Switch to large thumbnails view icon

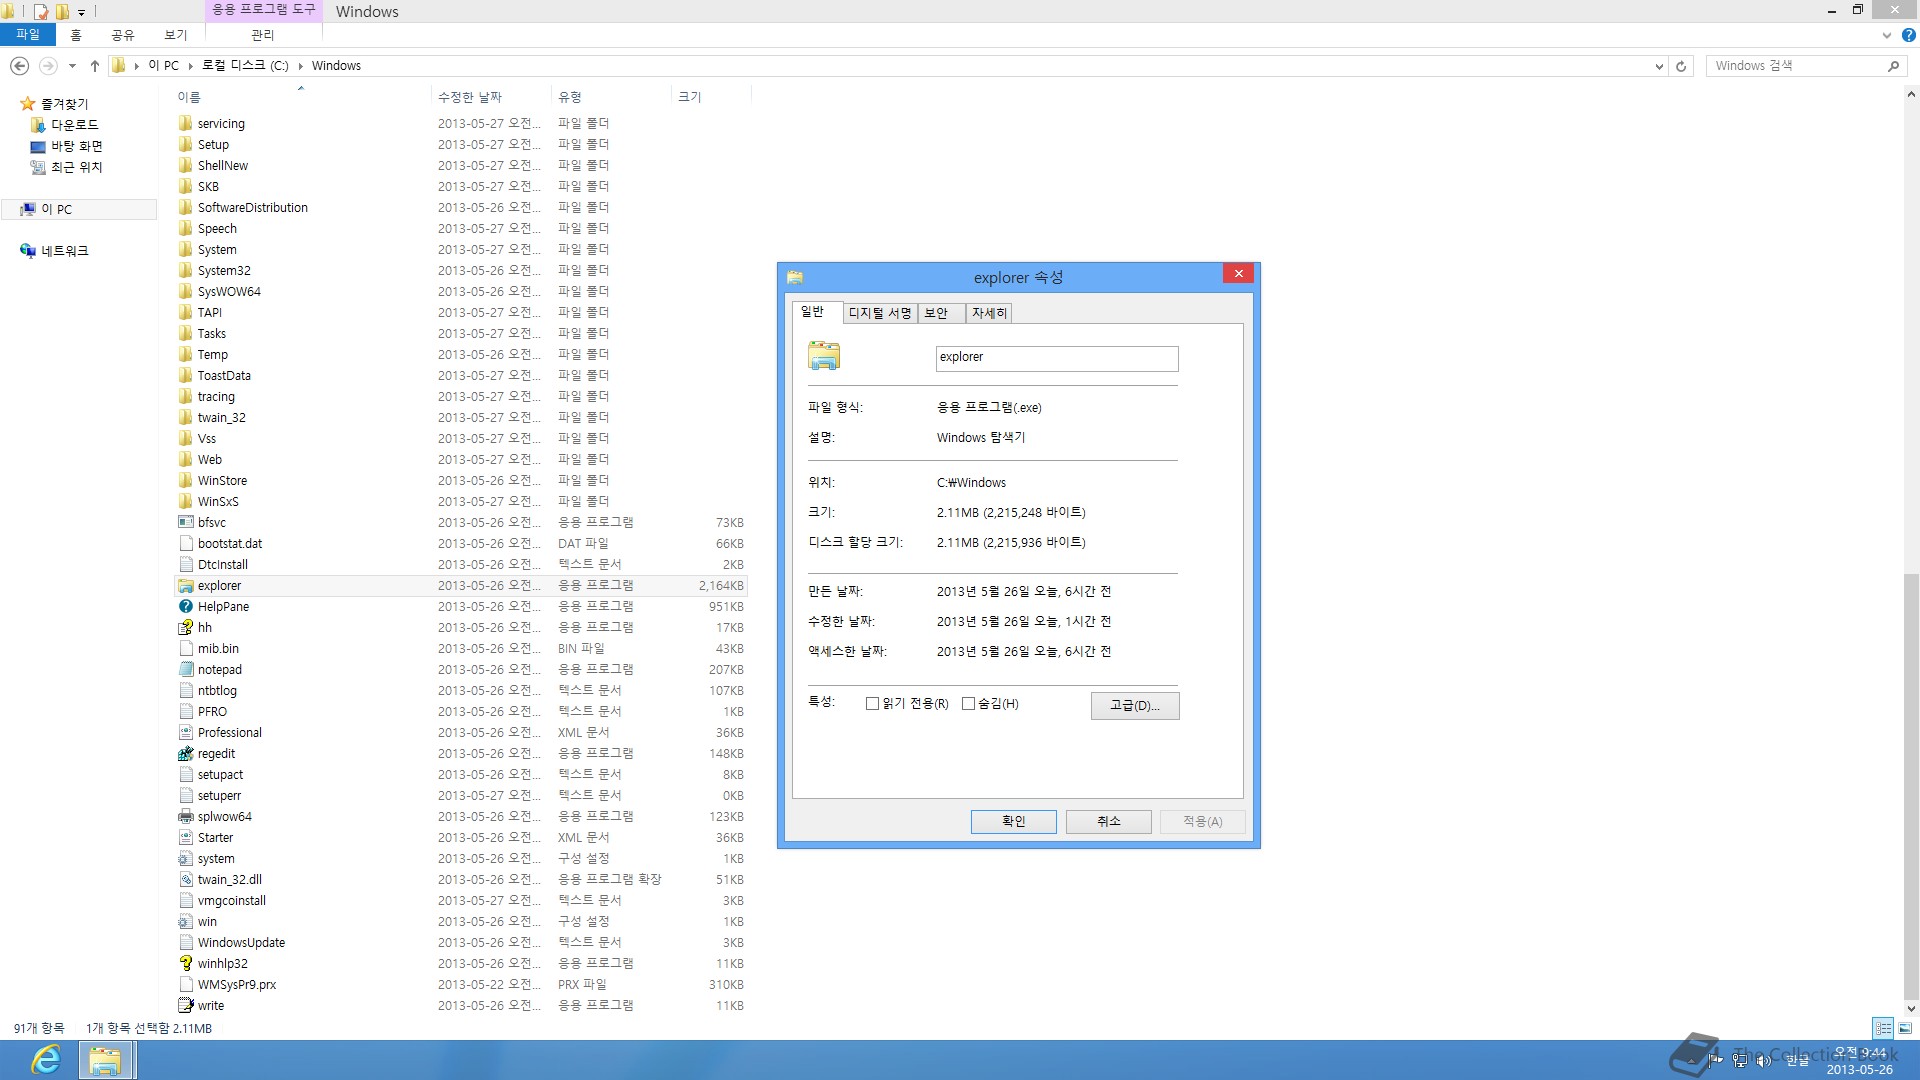click(x=1905, y=1028)
